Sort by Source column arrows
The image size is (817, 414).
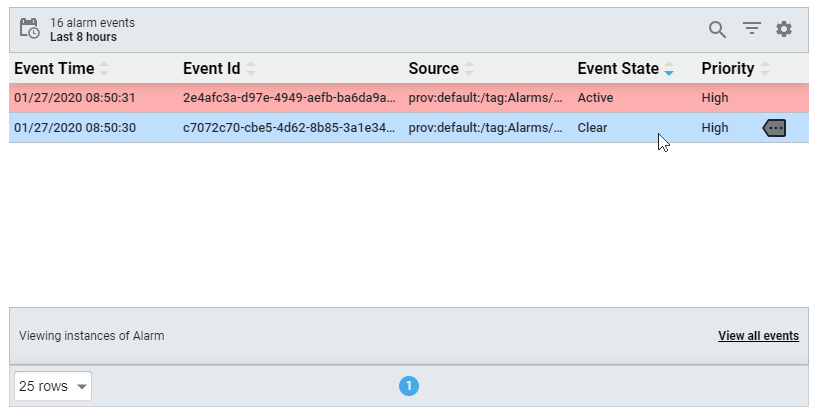click(x=469, y=69)
